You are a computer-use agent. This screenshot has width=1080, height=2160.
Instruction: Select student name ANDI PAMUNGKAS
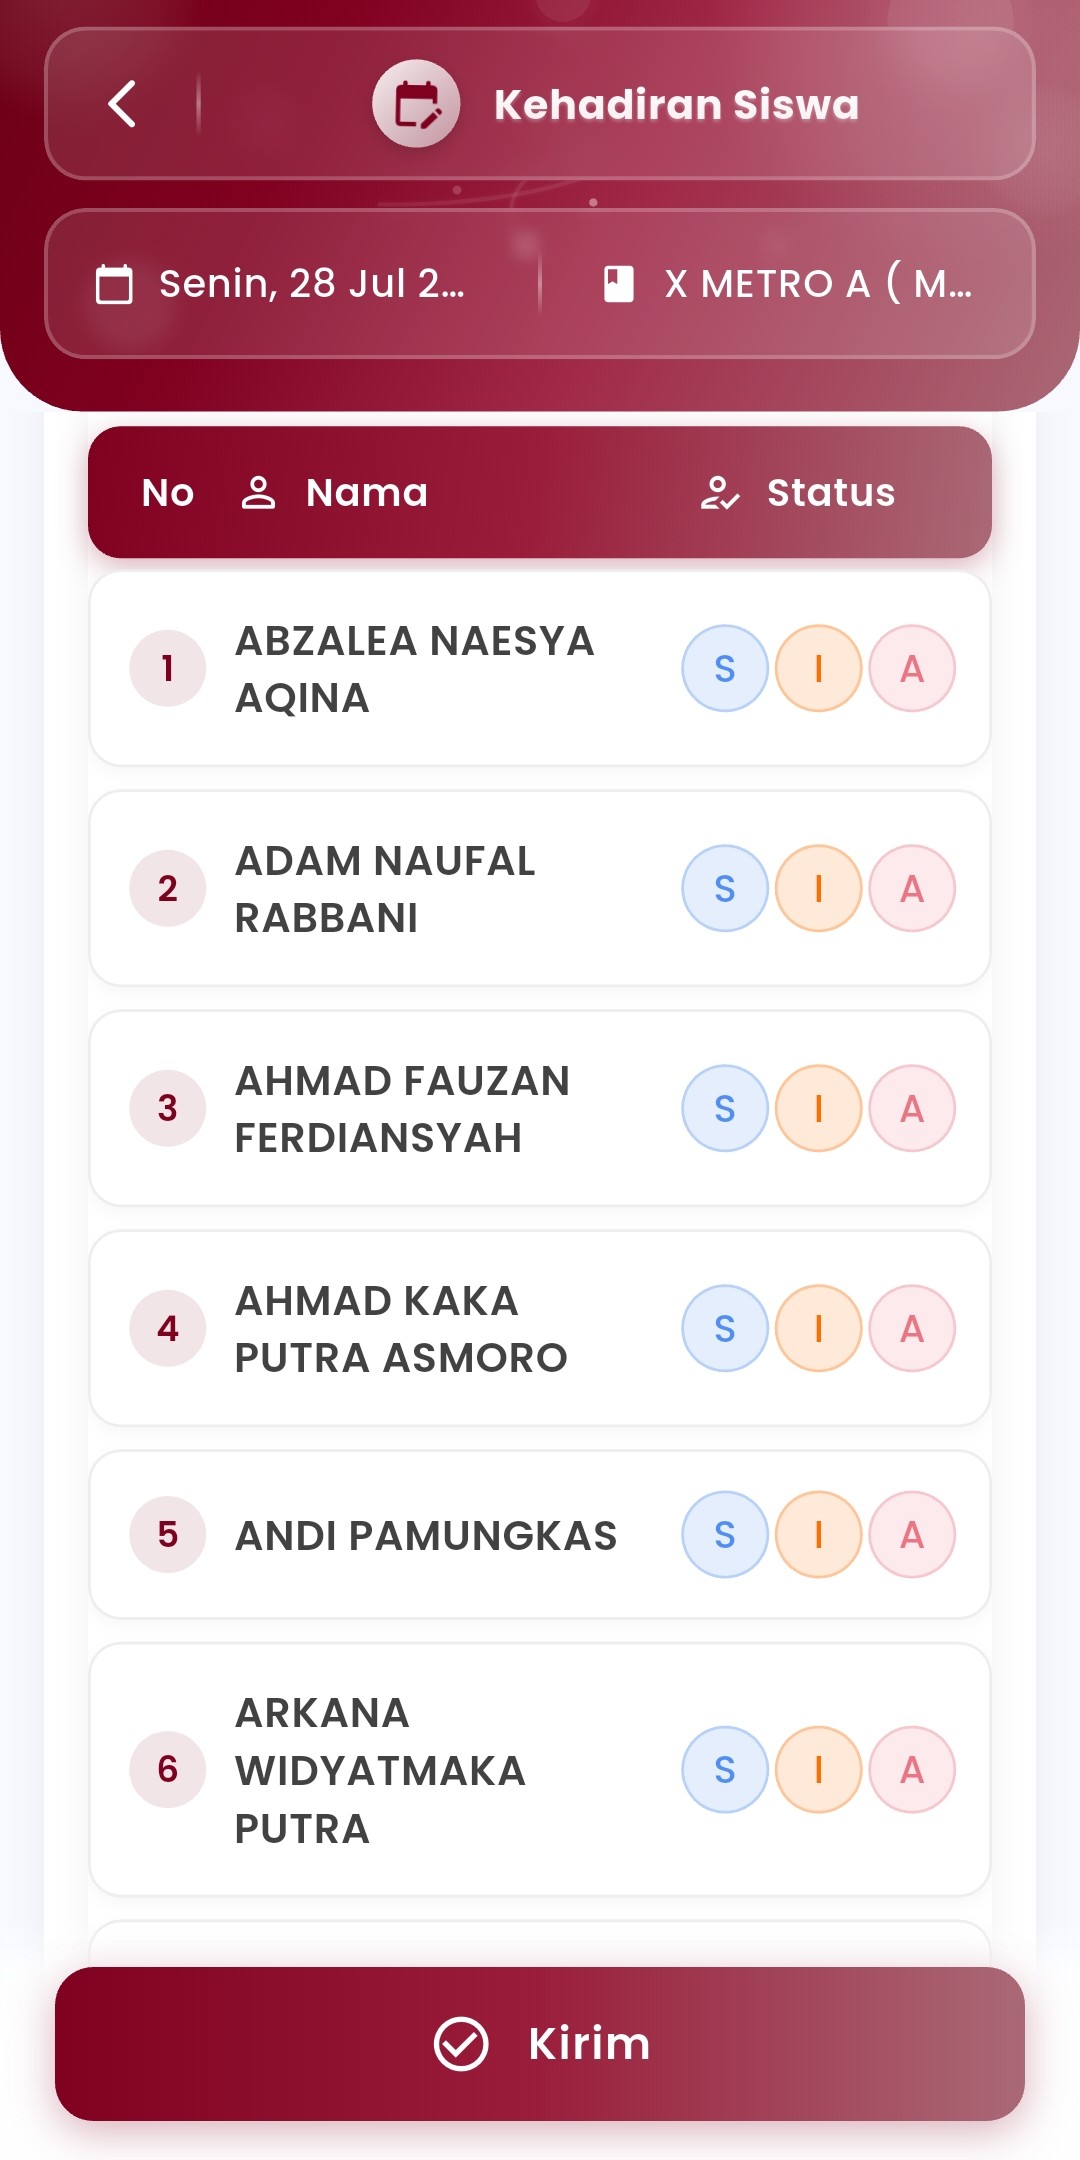point(426,1535)
